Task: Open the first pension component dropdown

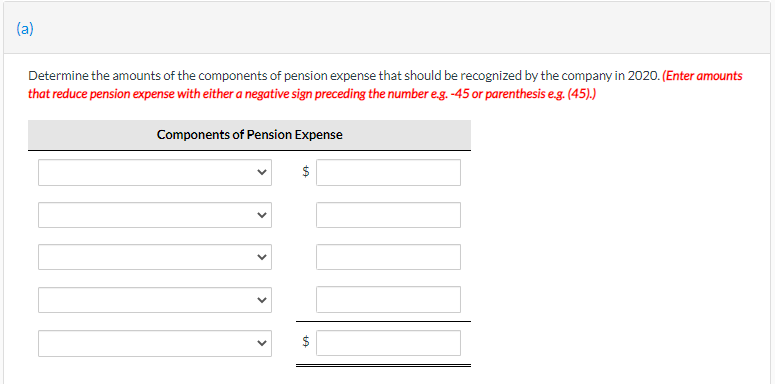Action: point(155,172)
